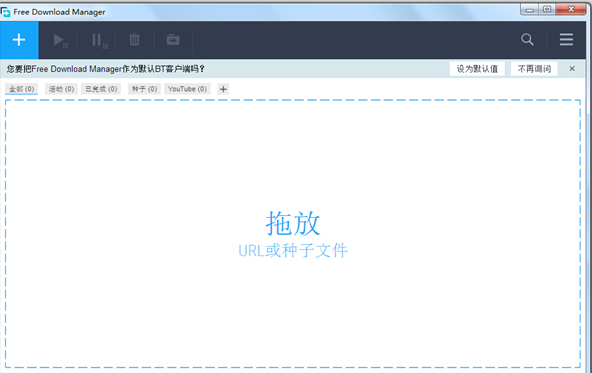This screenshot has width=592, height=373.
Task: Choose 不再询问 in the notification bar
Action: pos(534,69)
